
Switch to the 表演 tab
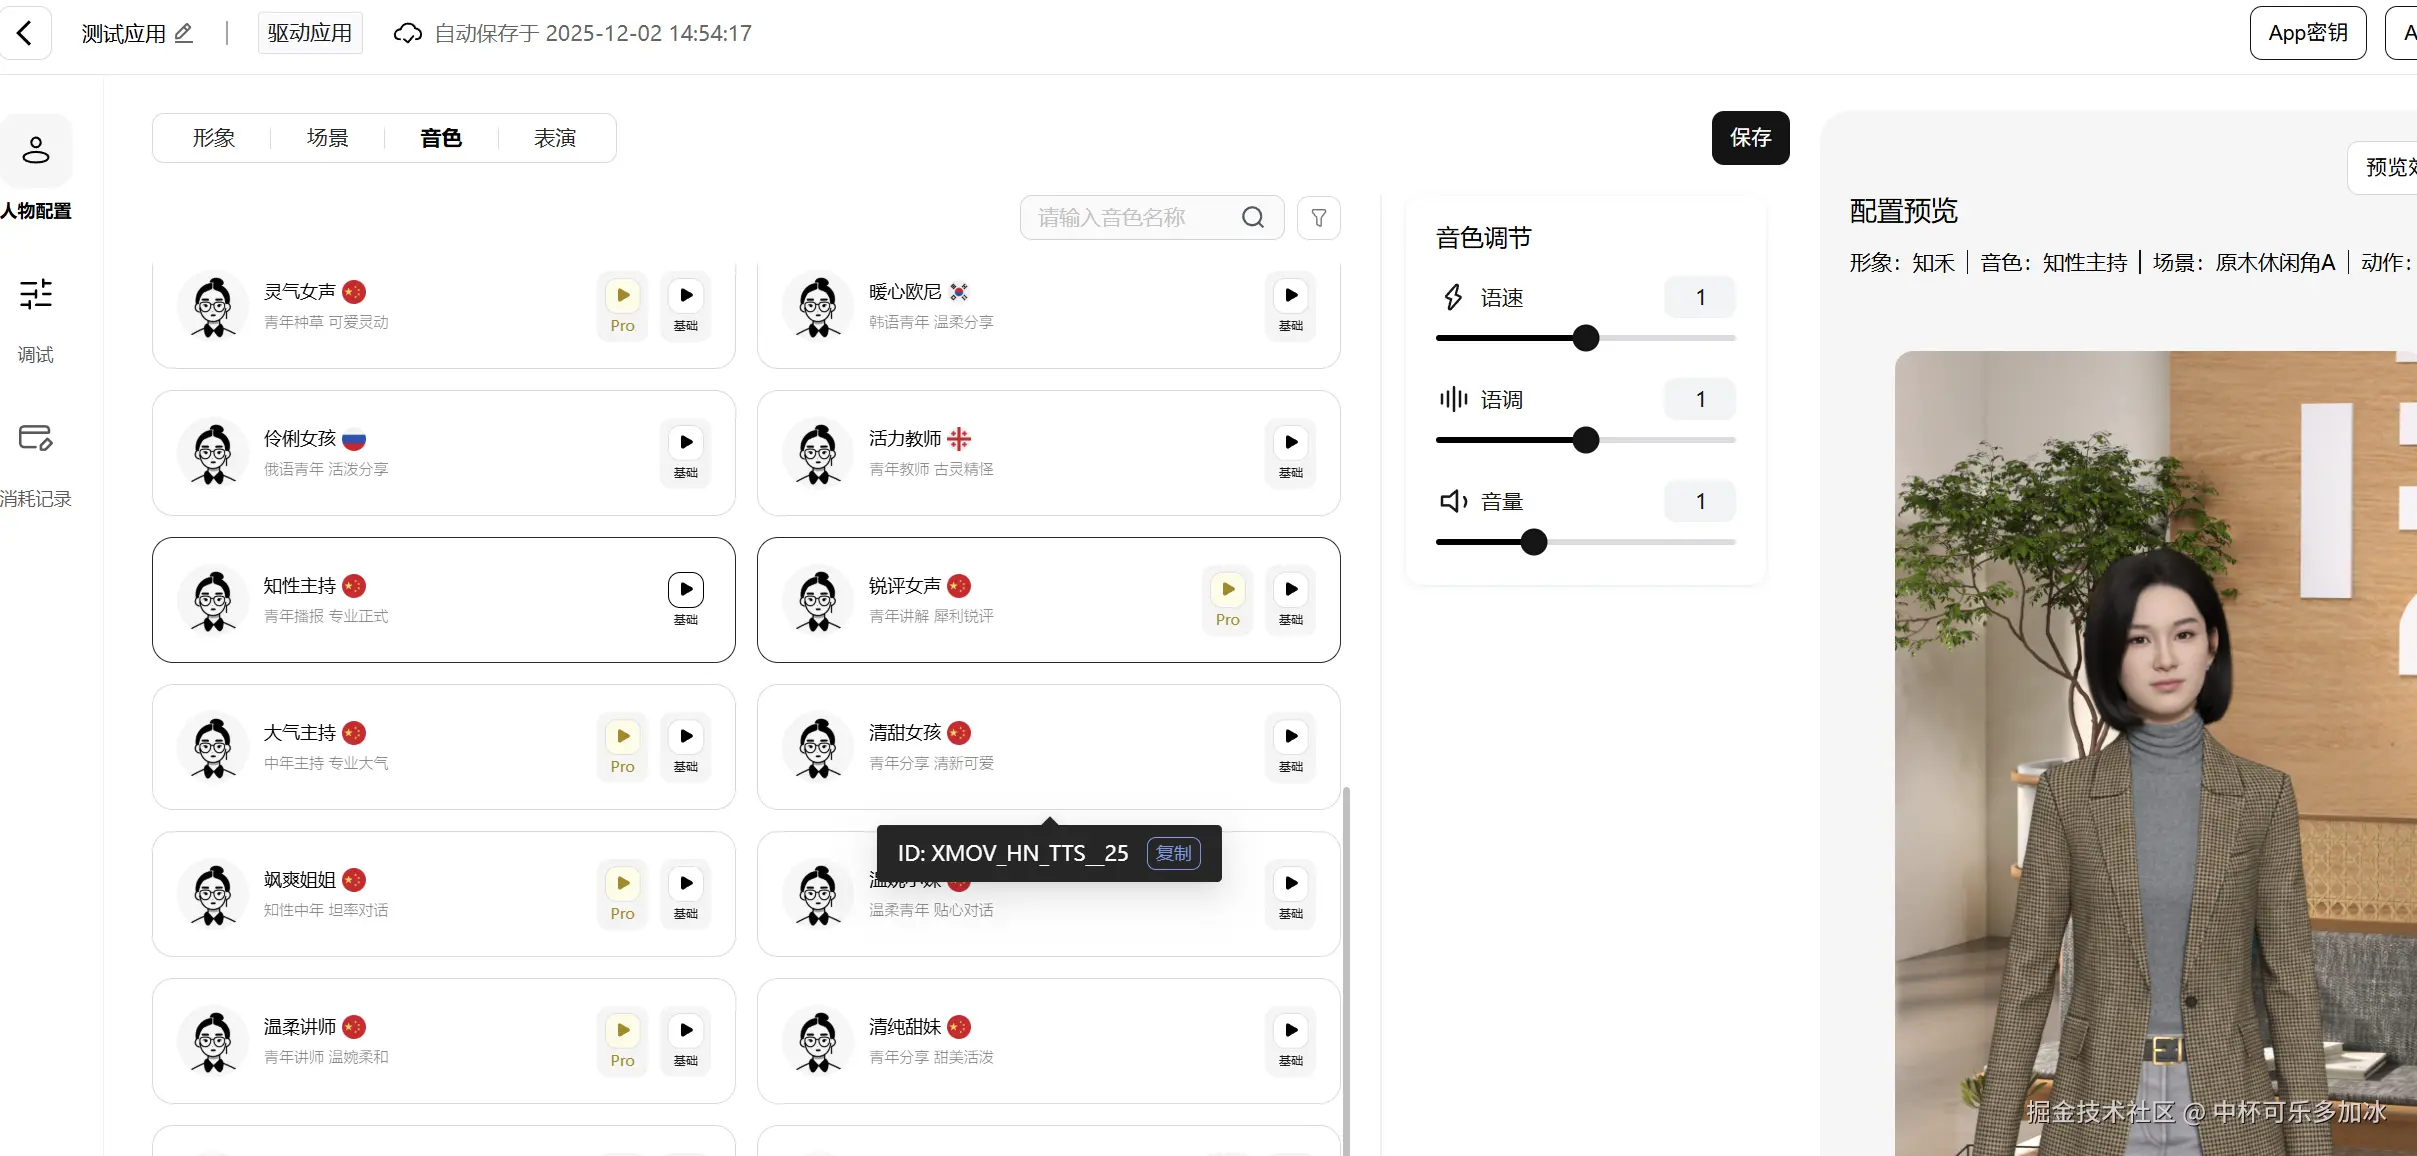[x=555, y=138]
